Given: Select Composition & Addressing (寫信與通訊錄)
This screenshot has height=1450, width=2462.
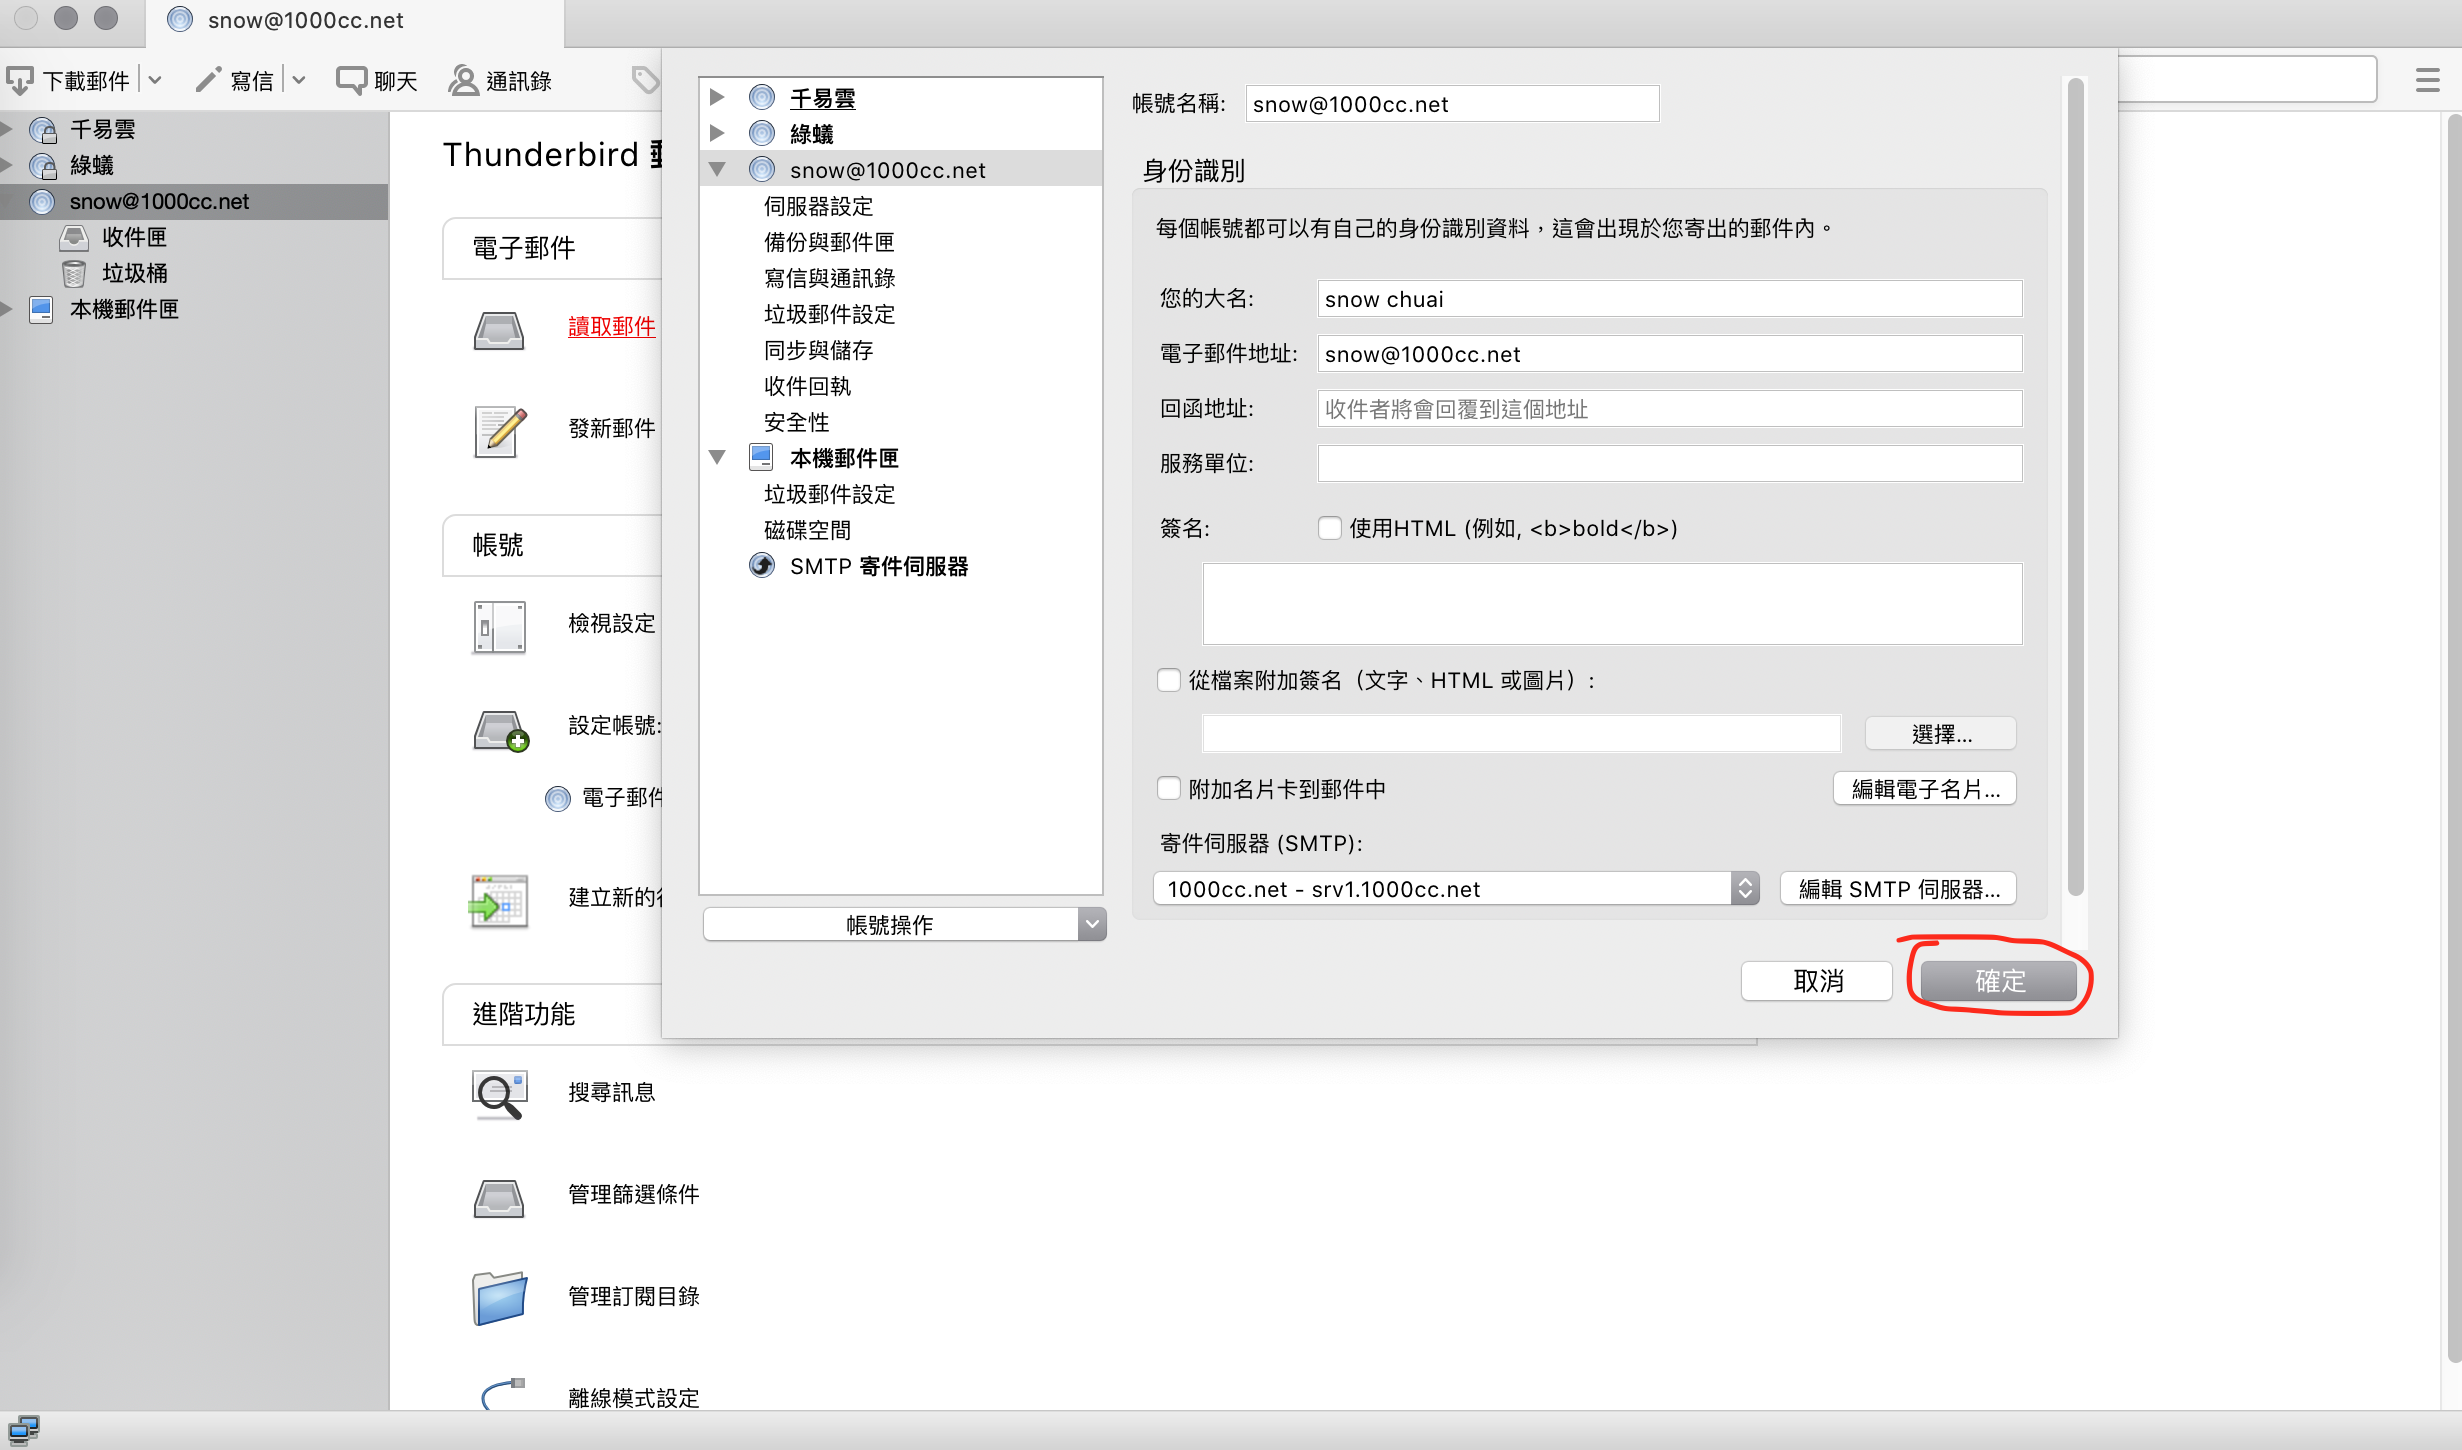Looking at the screenshot, I should coord(829,278).
